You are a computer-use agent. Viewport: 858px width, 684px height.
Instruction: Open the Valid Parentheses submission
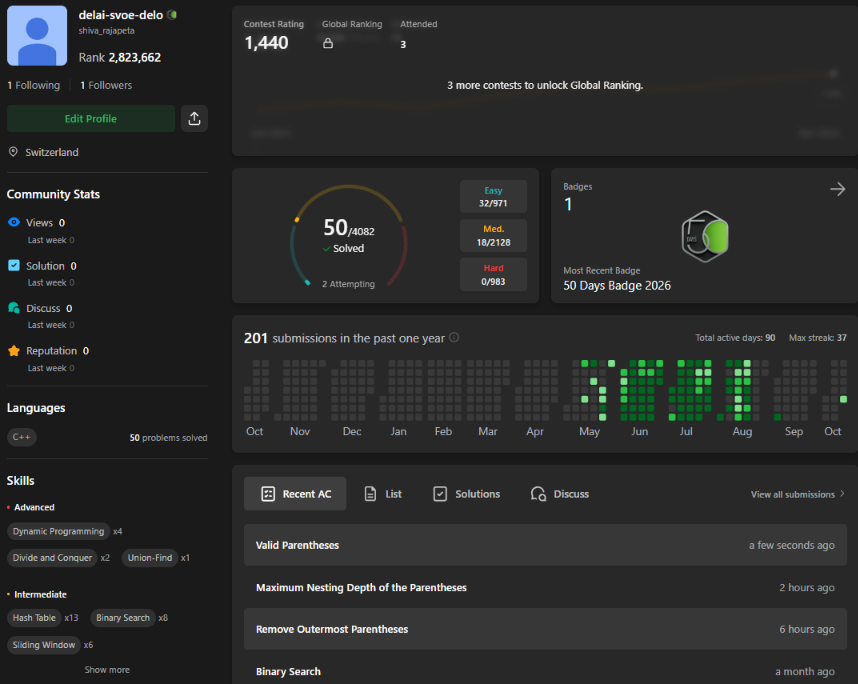pos(546,545)
